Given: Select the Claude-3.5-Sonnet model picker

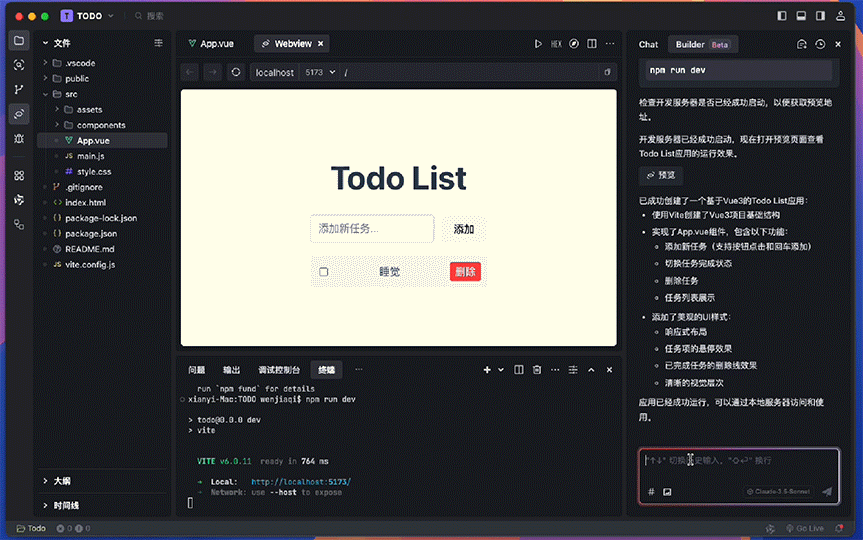Looking at the screenshot, I should click(x=778, y=492).
